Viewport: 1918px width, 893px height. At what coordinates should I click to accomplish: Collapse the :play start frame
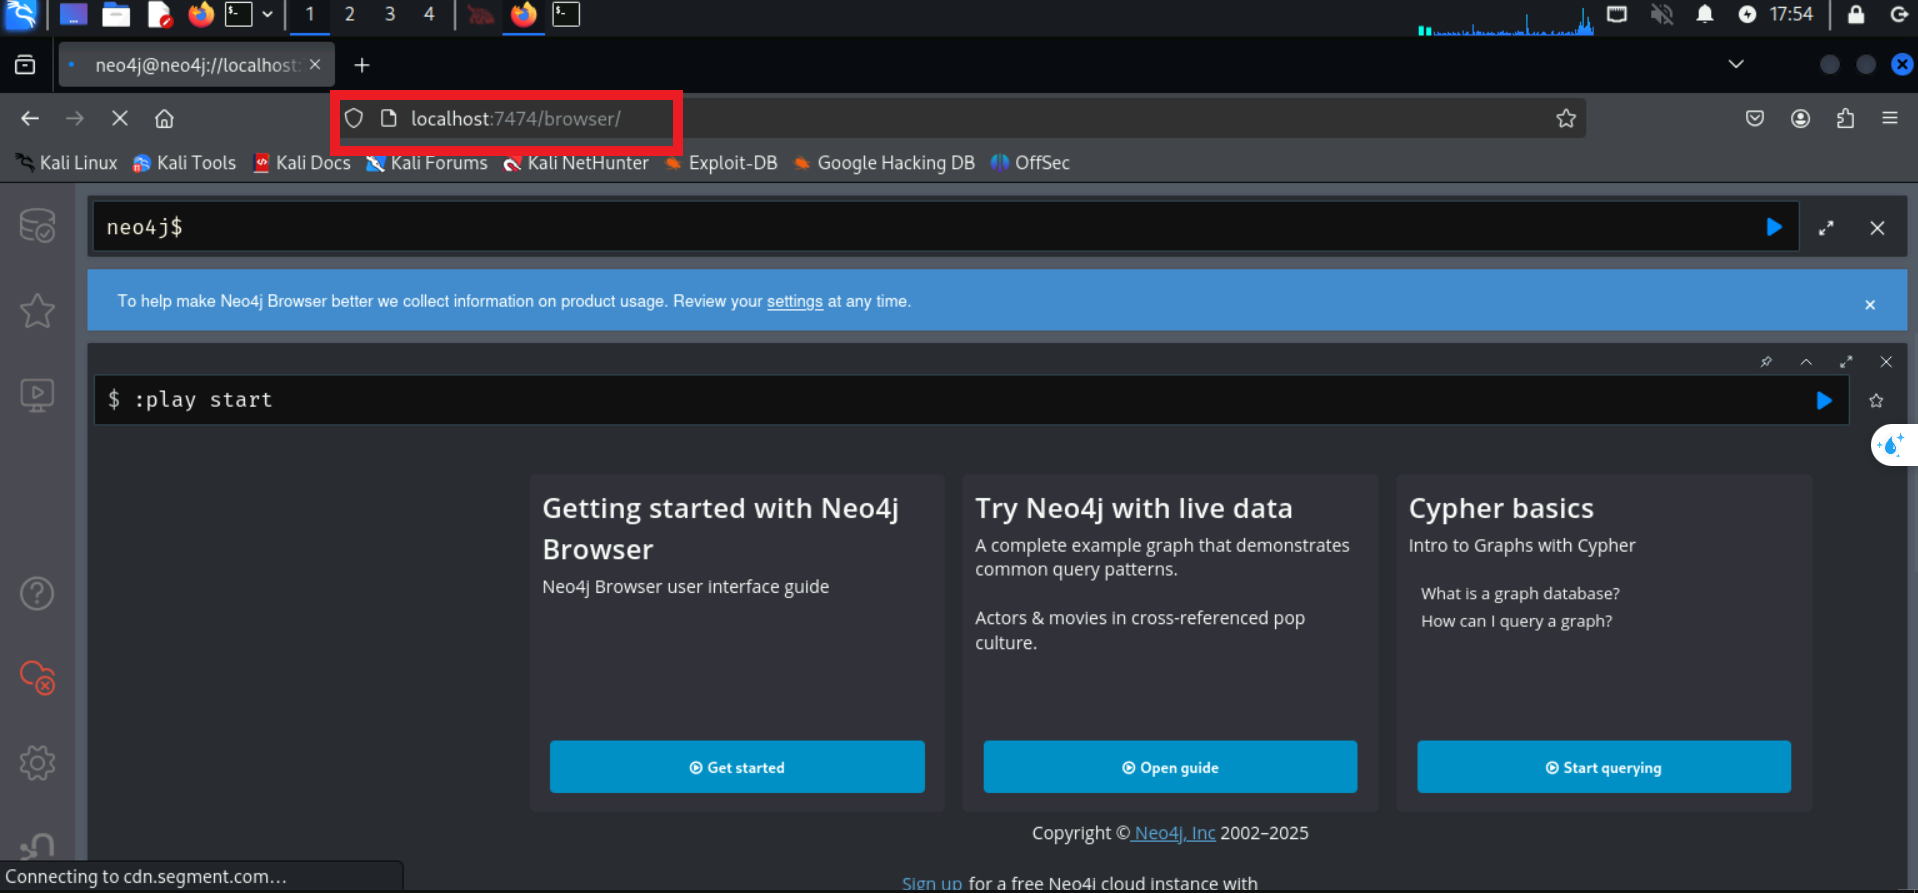click(1806, 362)
